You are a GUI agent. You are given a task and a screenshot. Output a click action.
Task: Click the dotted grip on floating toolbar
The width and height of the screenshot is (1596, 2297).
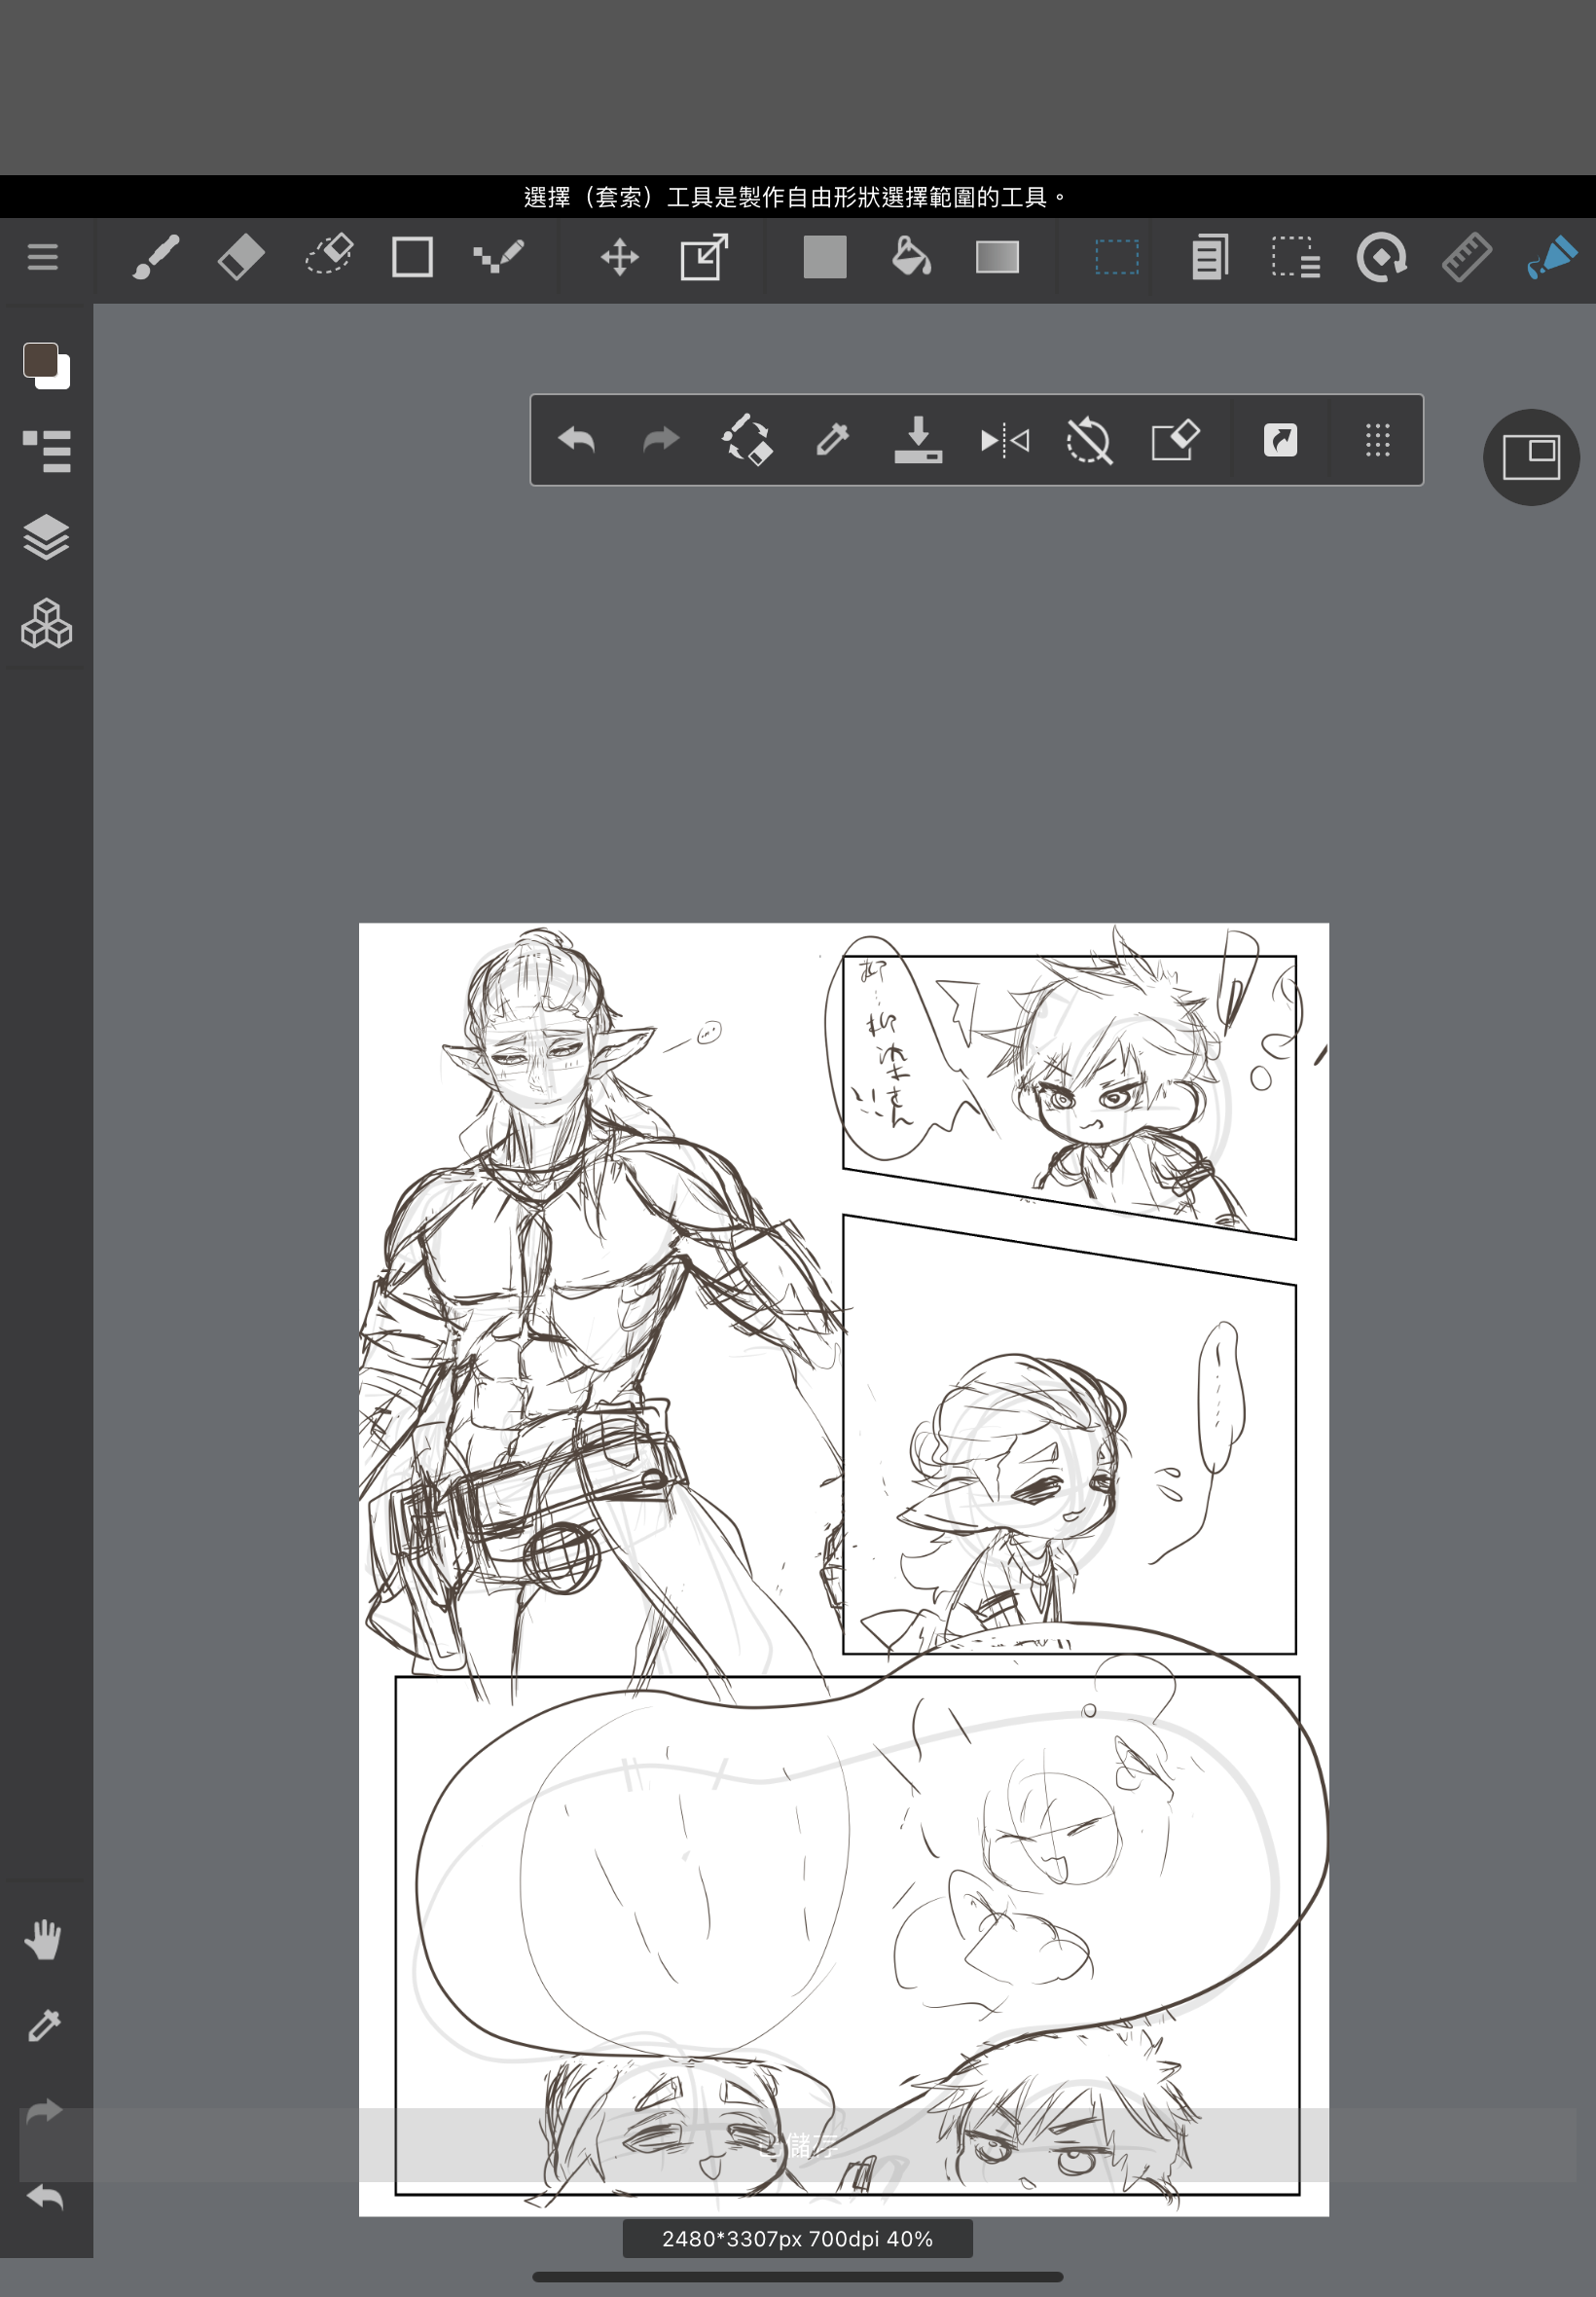pos(1378,440)
